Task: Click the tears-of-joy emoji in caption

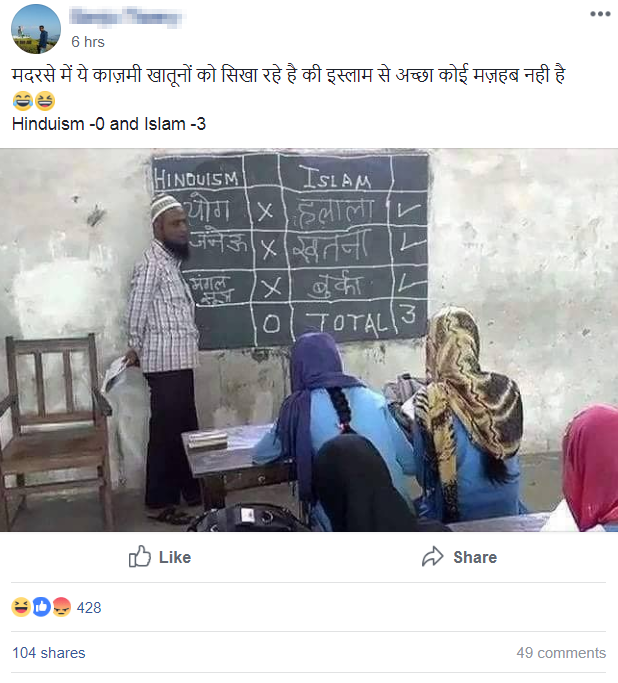Action: (23, 101)
